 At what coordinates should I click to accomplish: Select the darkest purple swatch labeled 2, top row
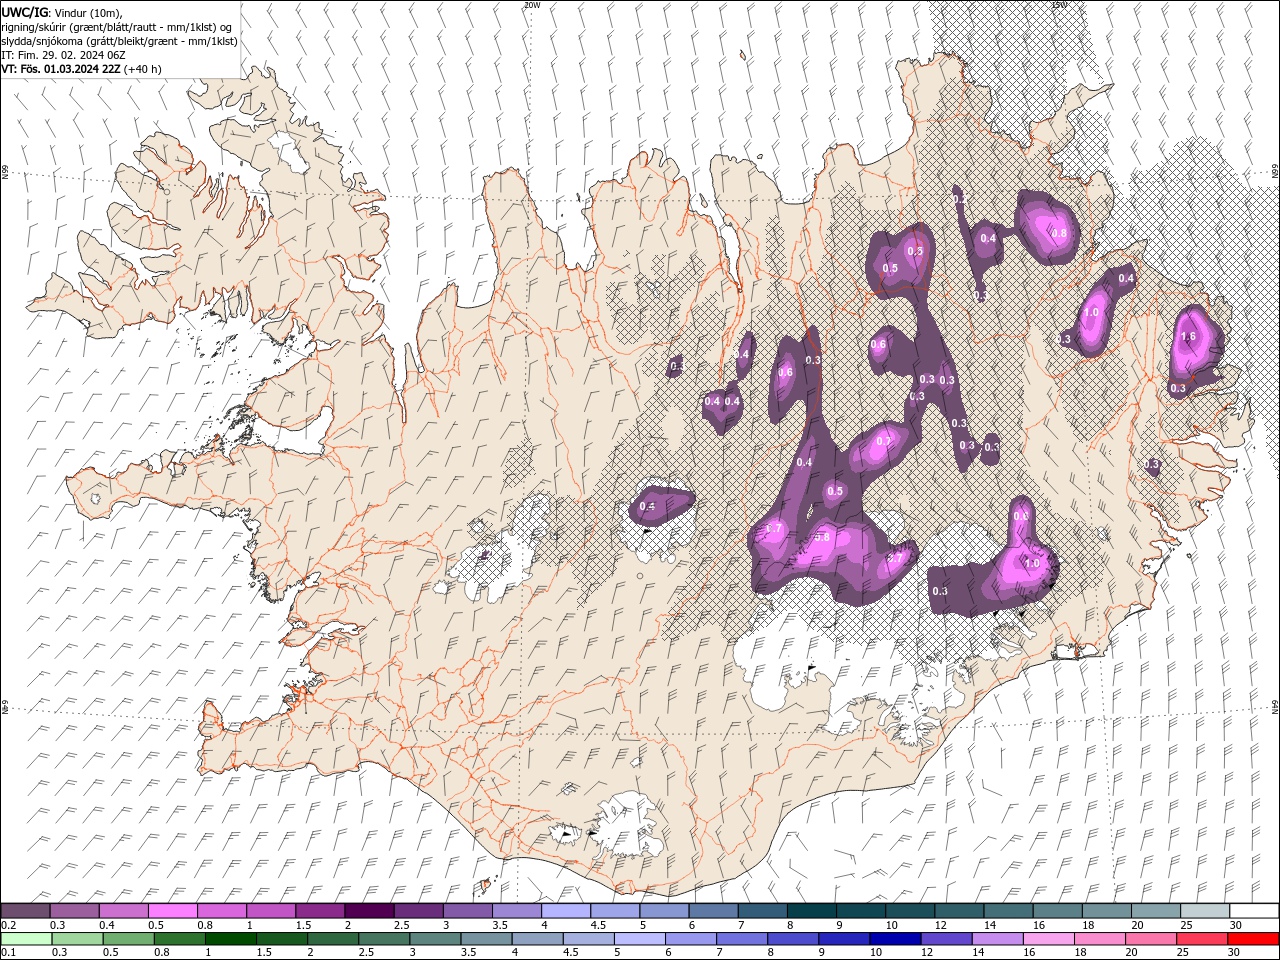coord(369,911)
